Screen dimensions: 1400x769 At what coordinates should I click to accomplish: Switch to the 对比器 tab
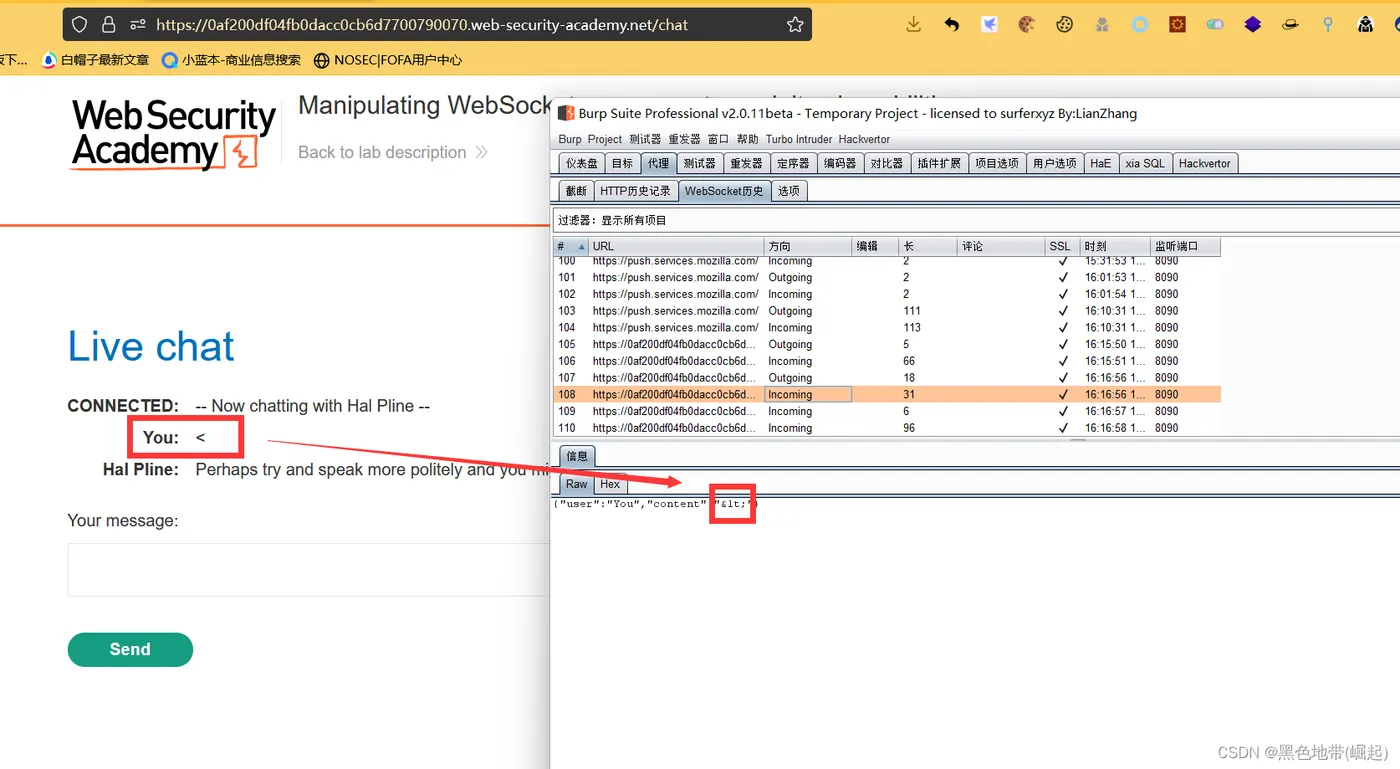(886, 163)
